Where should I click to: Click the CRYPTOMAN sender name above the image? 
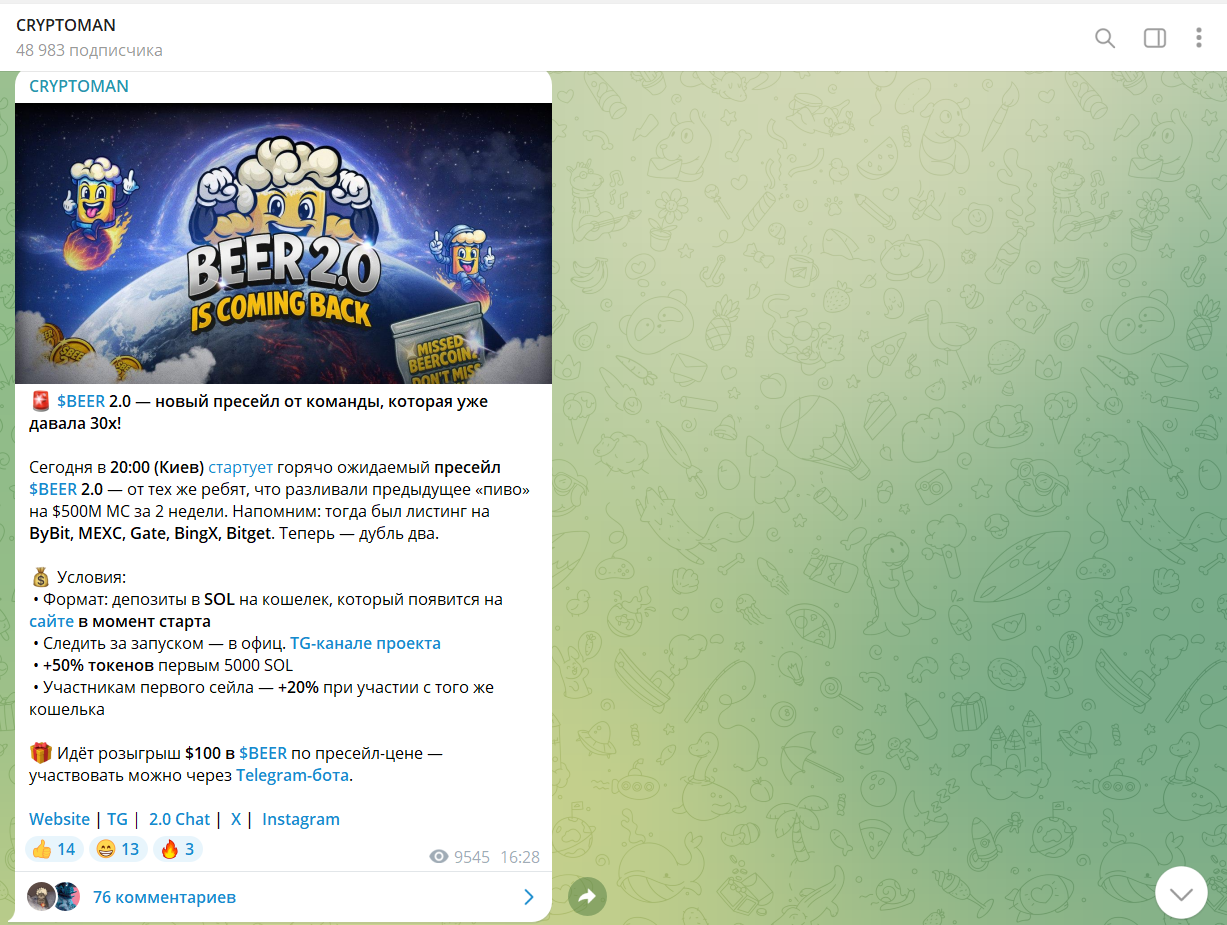pyautogui.click(x=79, y=86)
